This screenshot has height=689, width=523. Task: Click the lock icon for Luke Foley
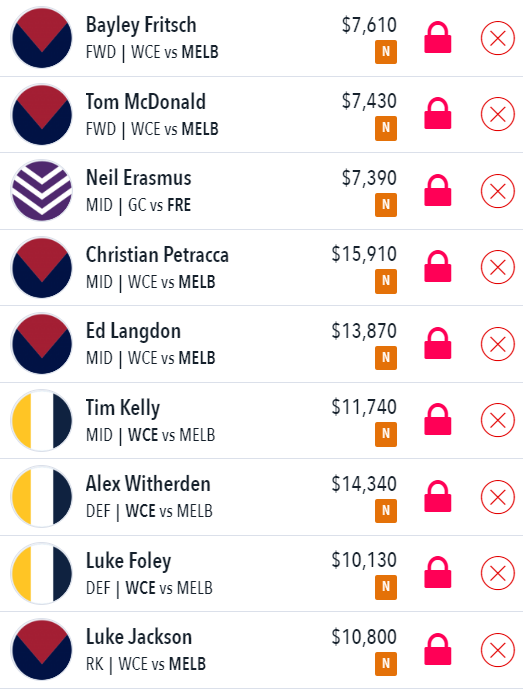[438, 572]
